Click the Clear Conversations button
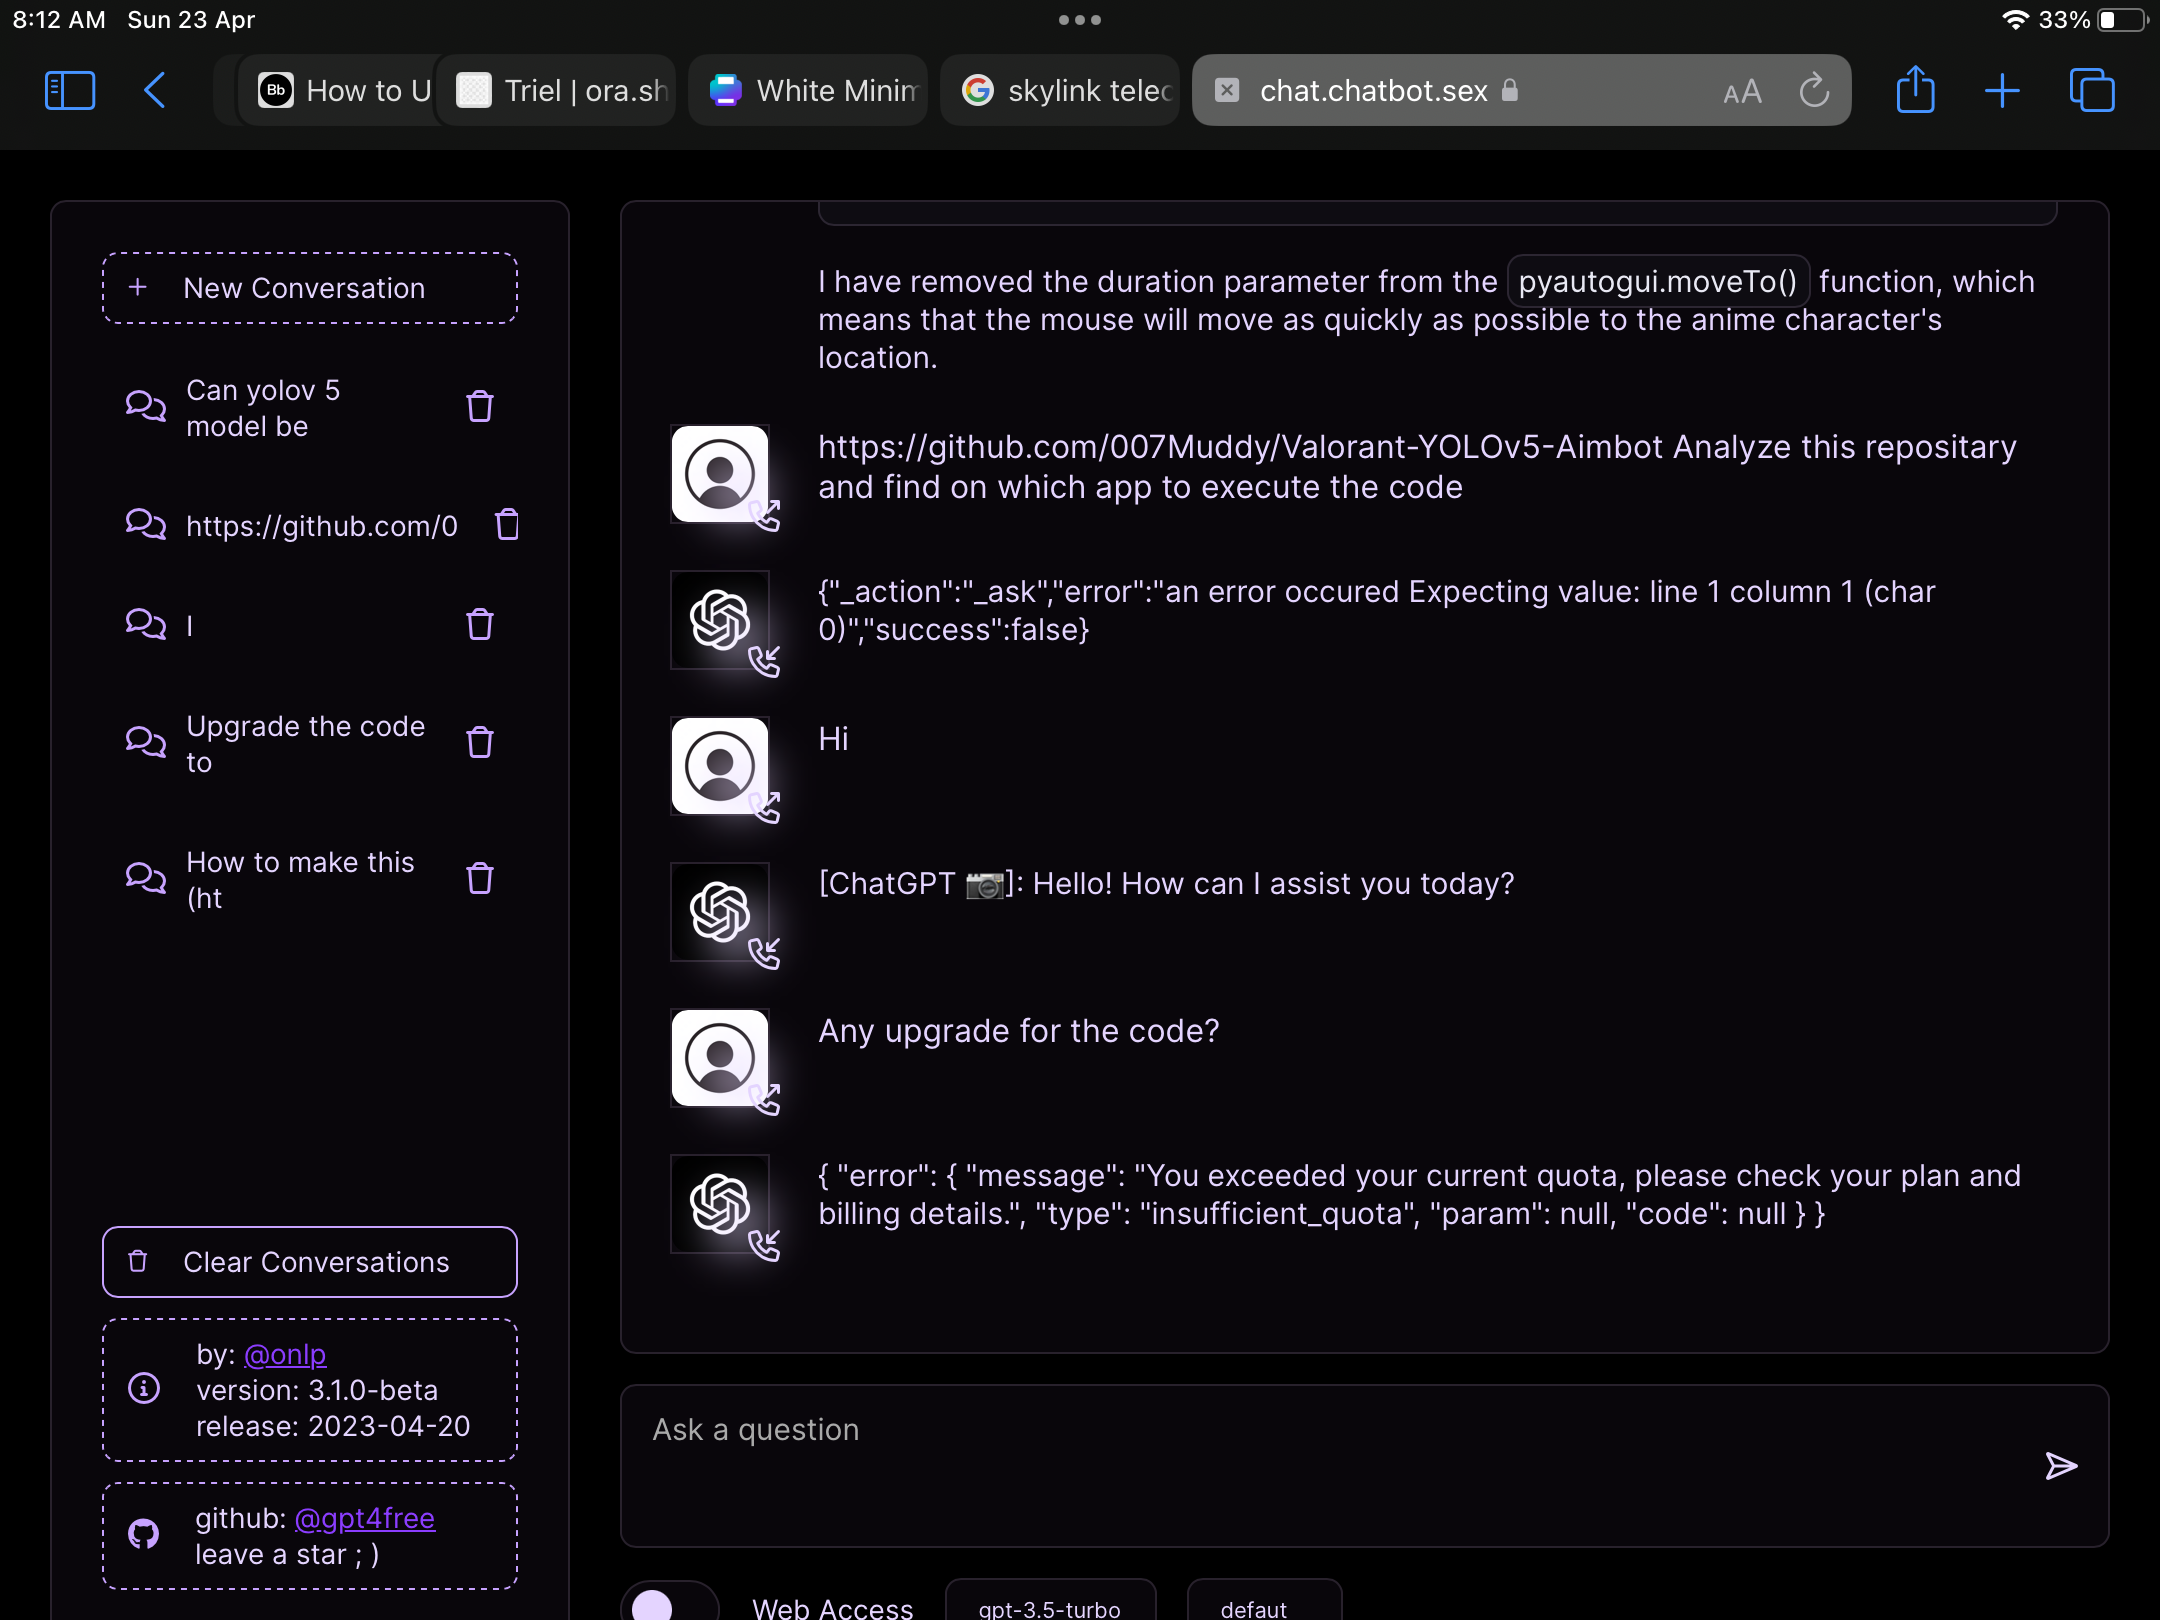2160x1620 pixels. (310, 1262)
